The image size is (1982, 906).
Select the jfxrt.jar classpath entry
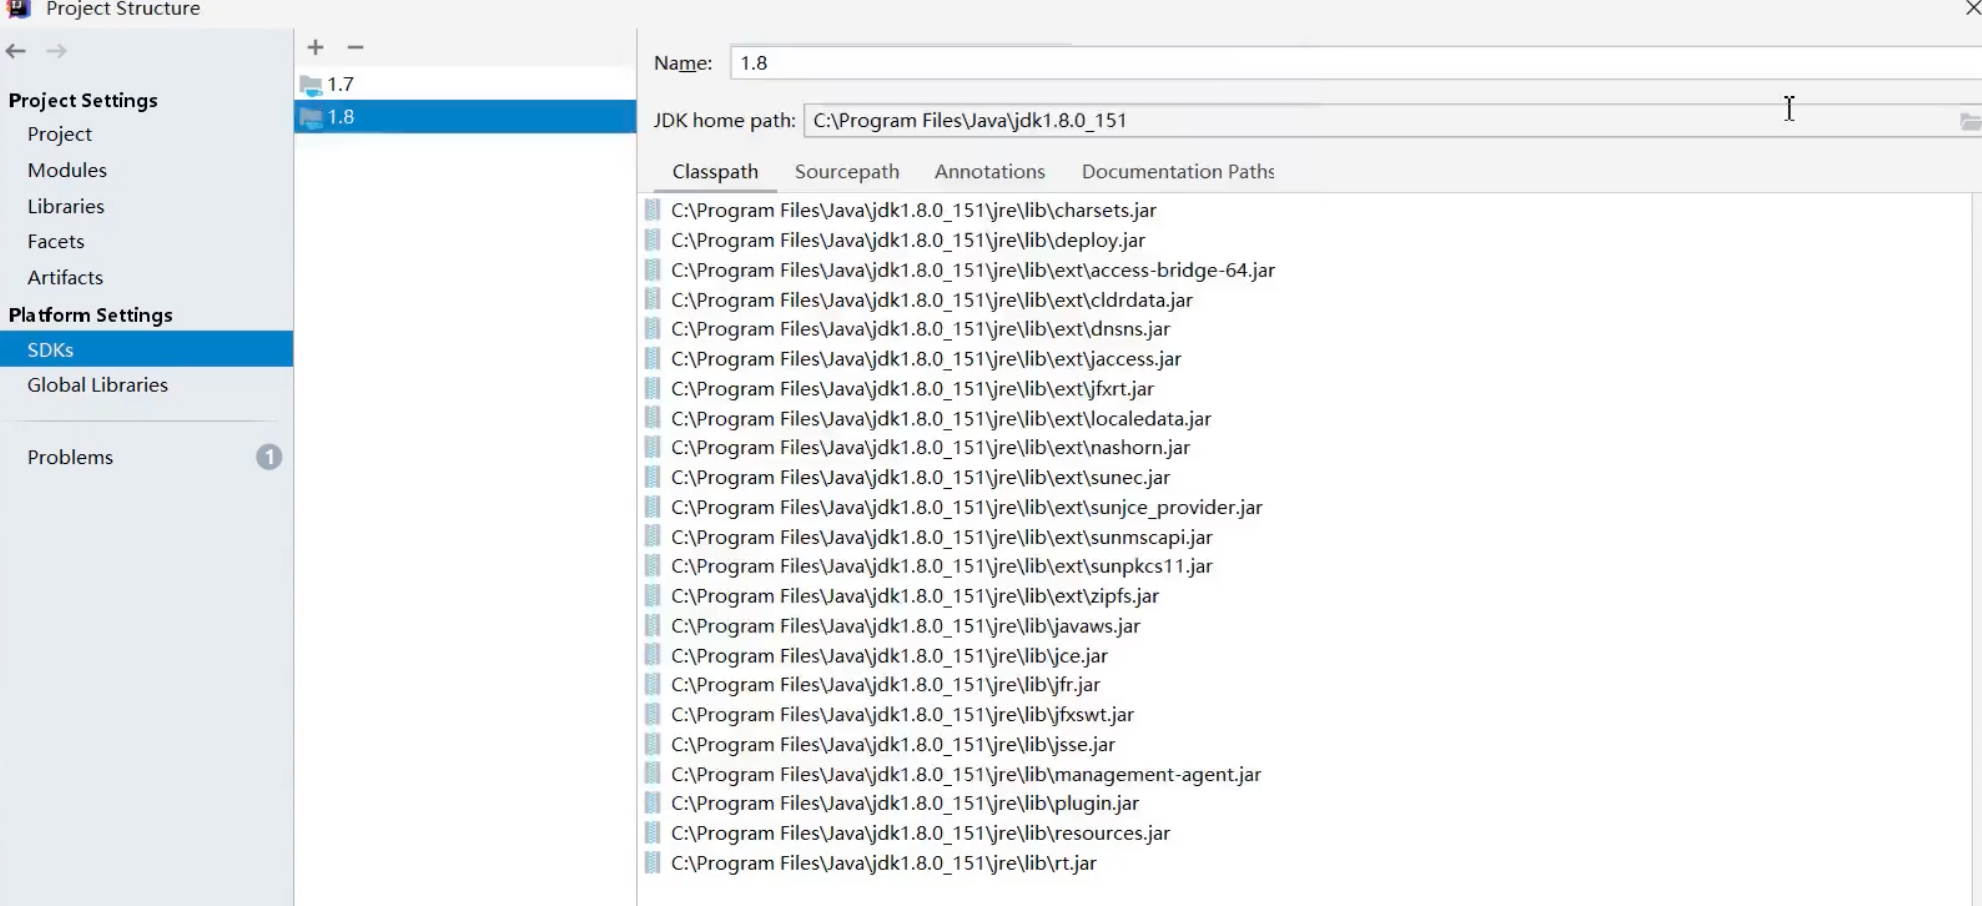click(912, 389)
